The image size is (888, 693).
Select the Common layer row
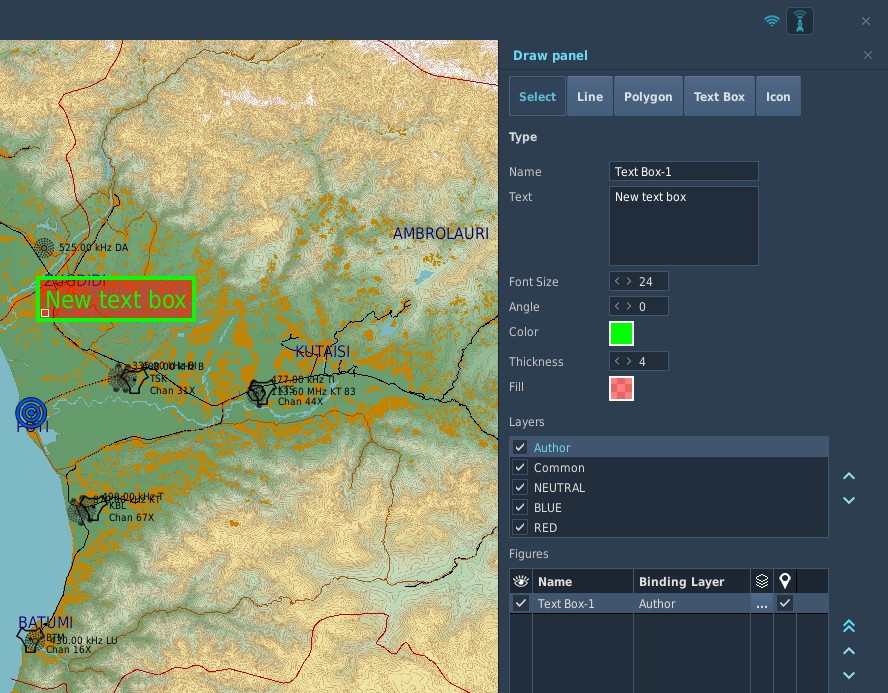click(x=669, y=468)
